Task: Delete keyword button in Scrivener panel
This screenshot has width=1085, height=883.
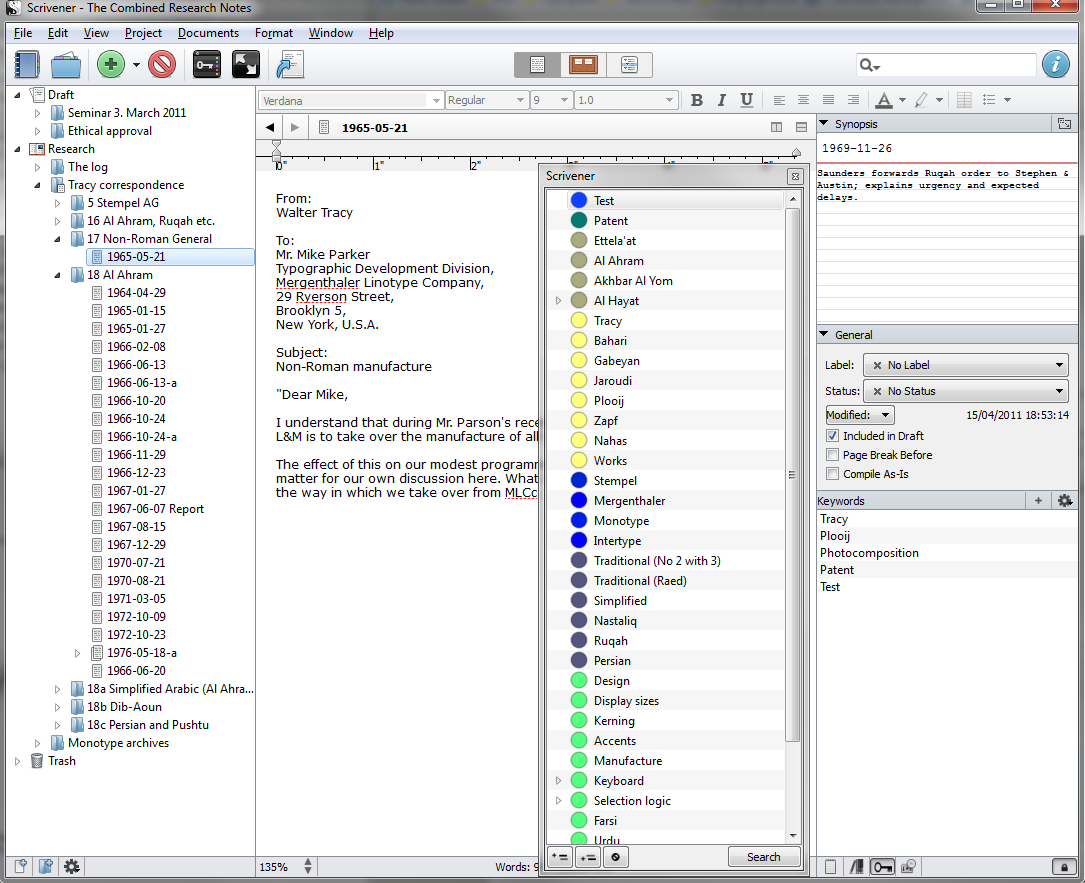Action: [615, 857]
